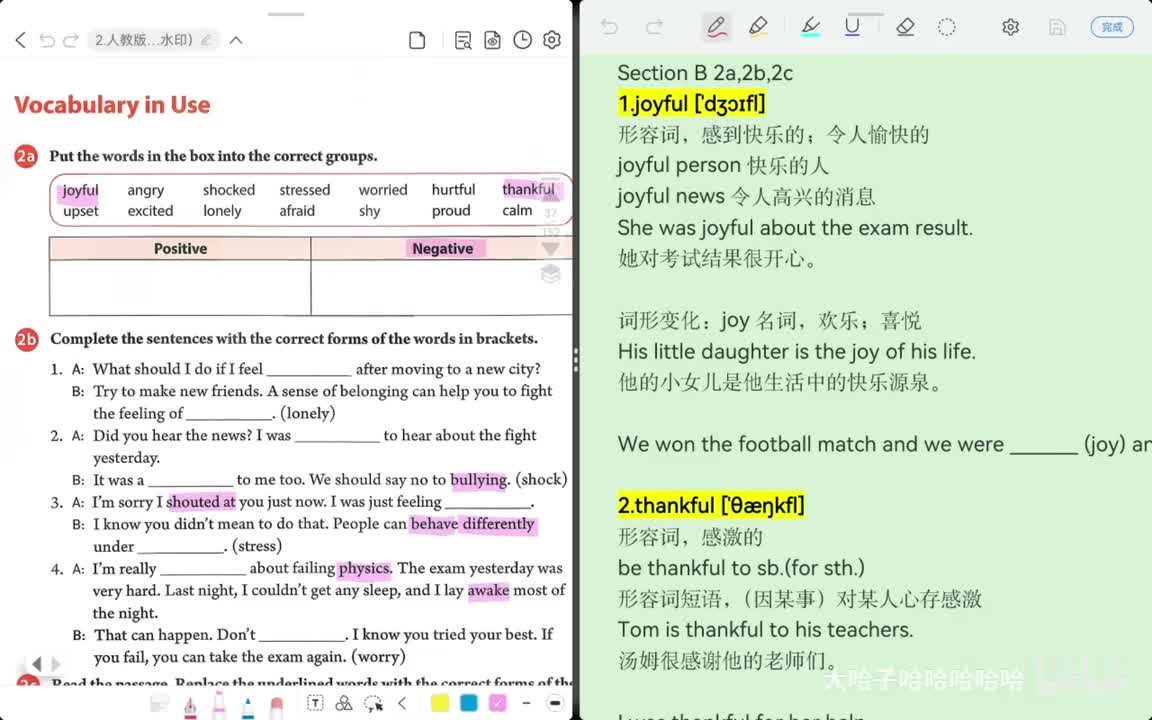Collapse the textbook toolbar with up chevron

[236, 40]
